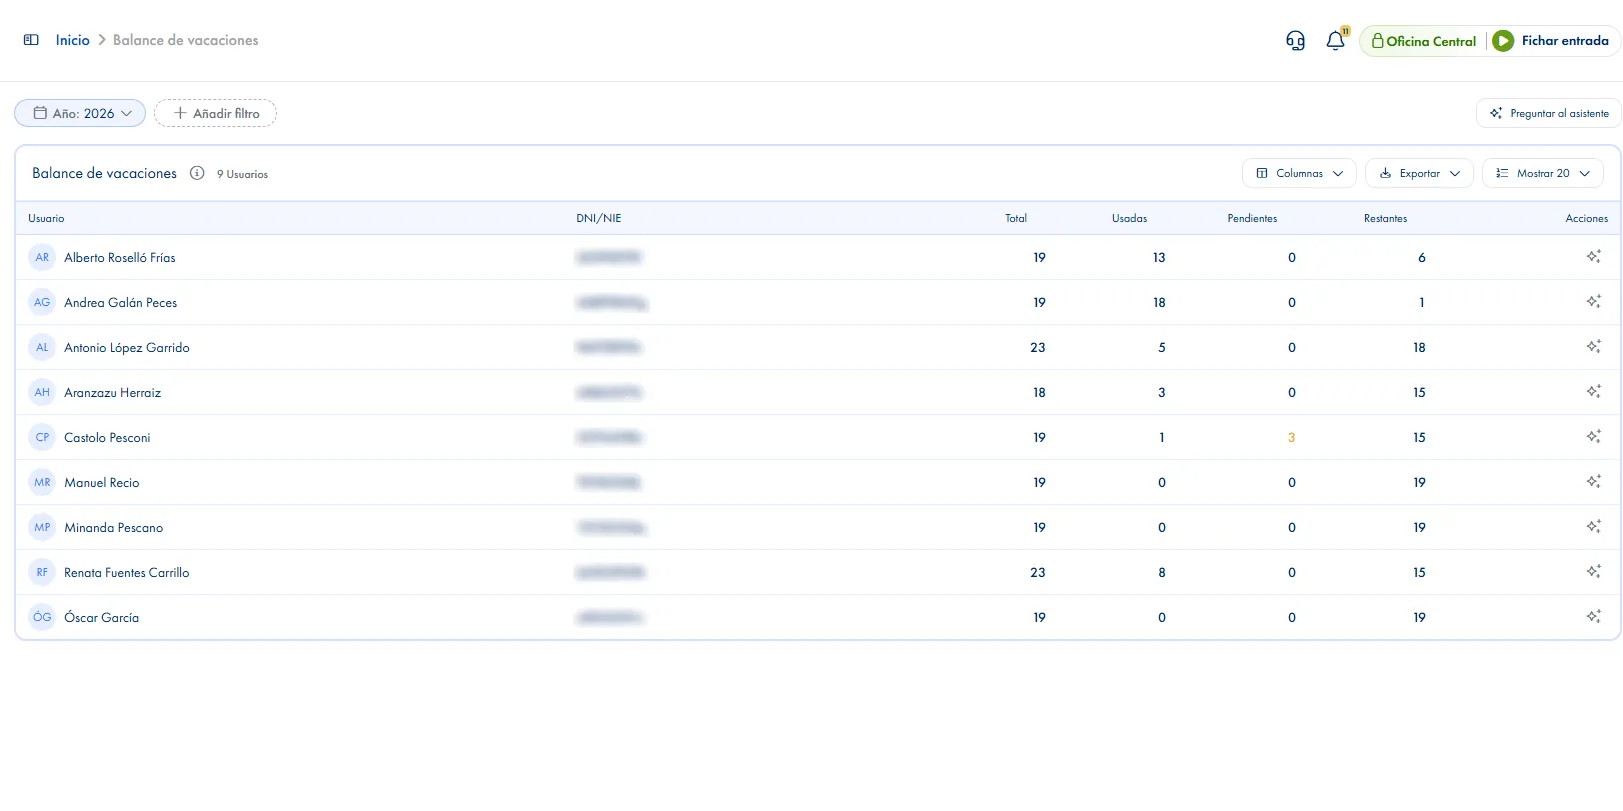Open the notifications bell
1623x811 pixels.
[1336, 41]
